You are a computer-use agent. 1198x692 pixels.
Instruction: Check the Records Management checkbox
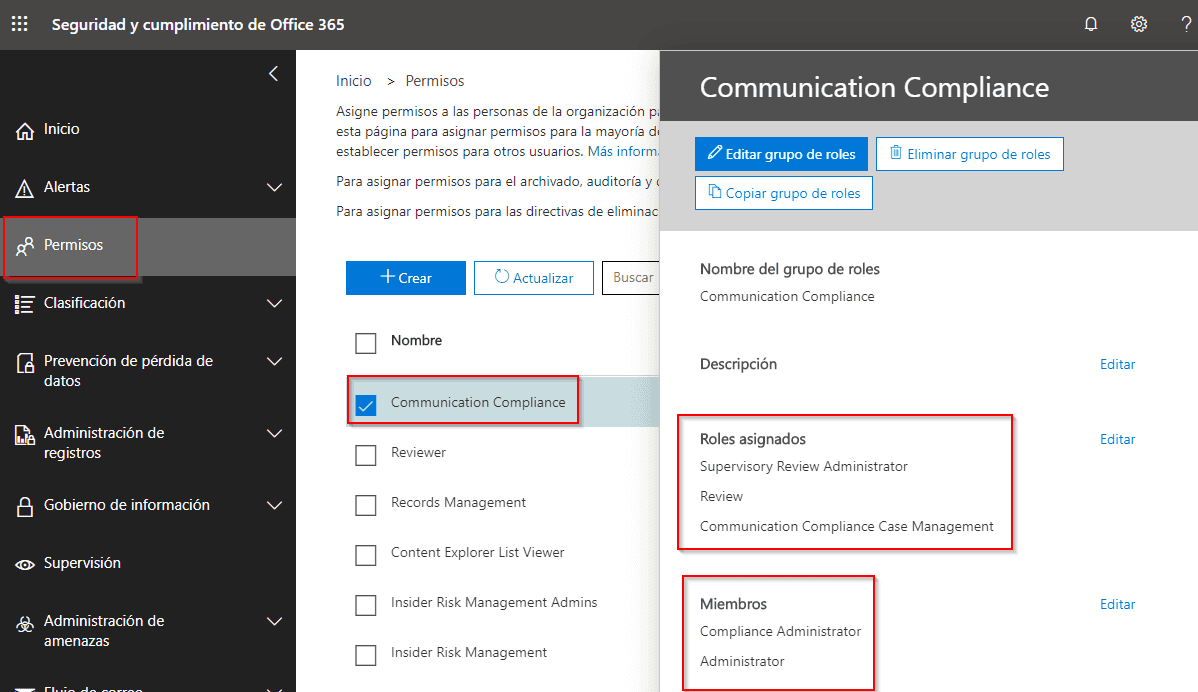pos(366,505)
